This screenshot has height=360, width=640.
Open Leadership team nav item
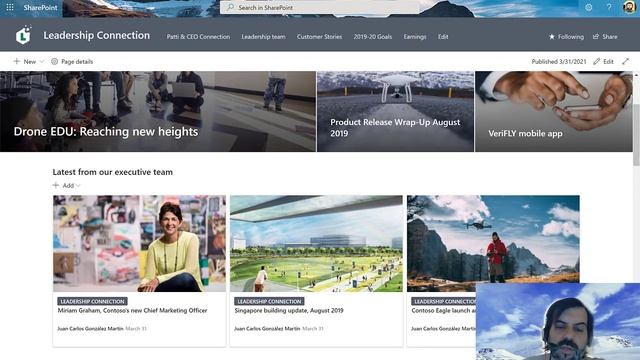[x=263, y=37]
